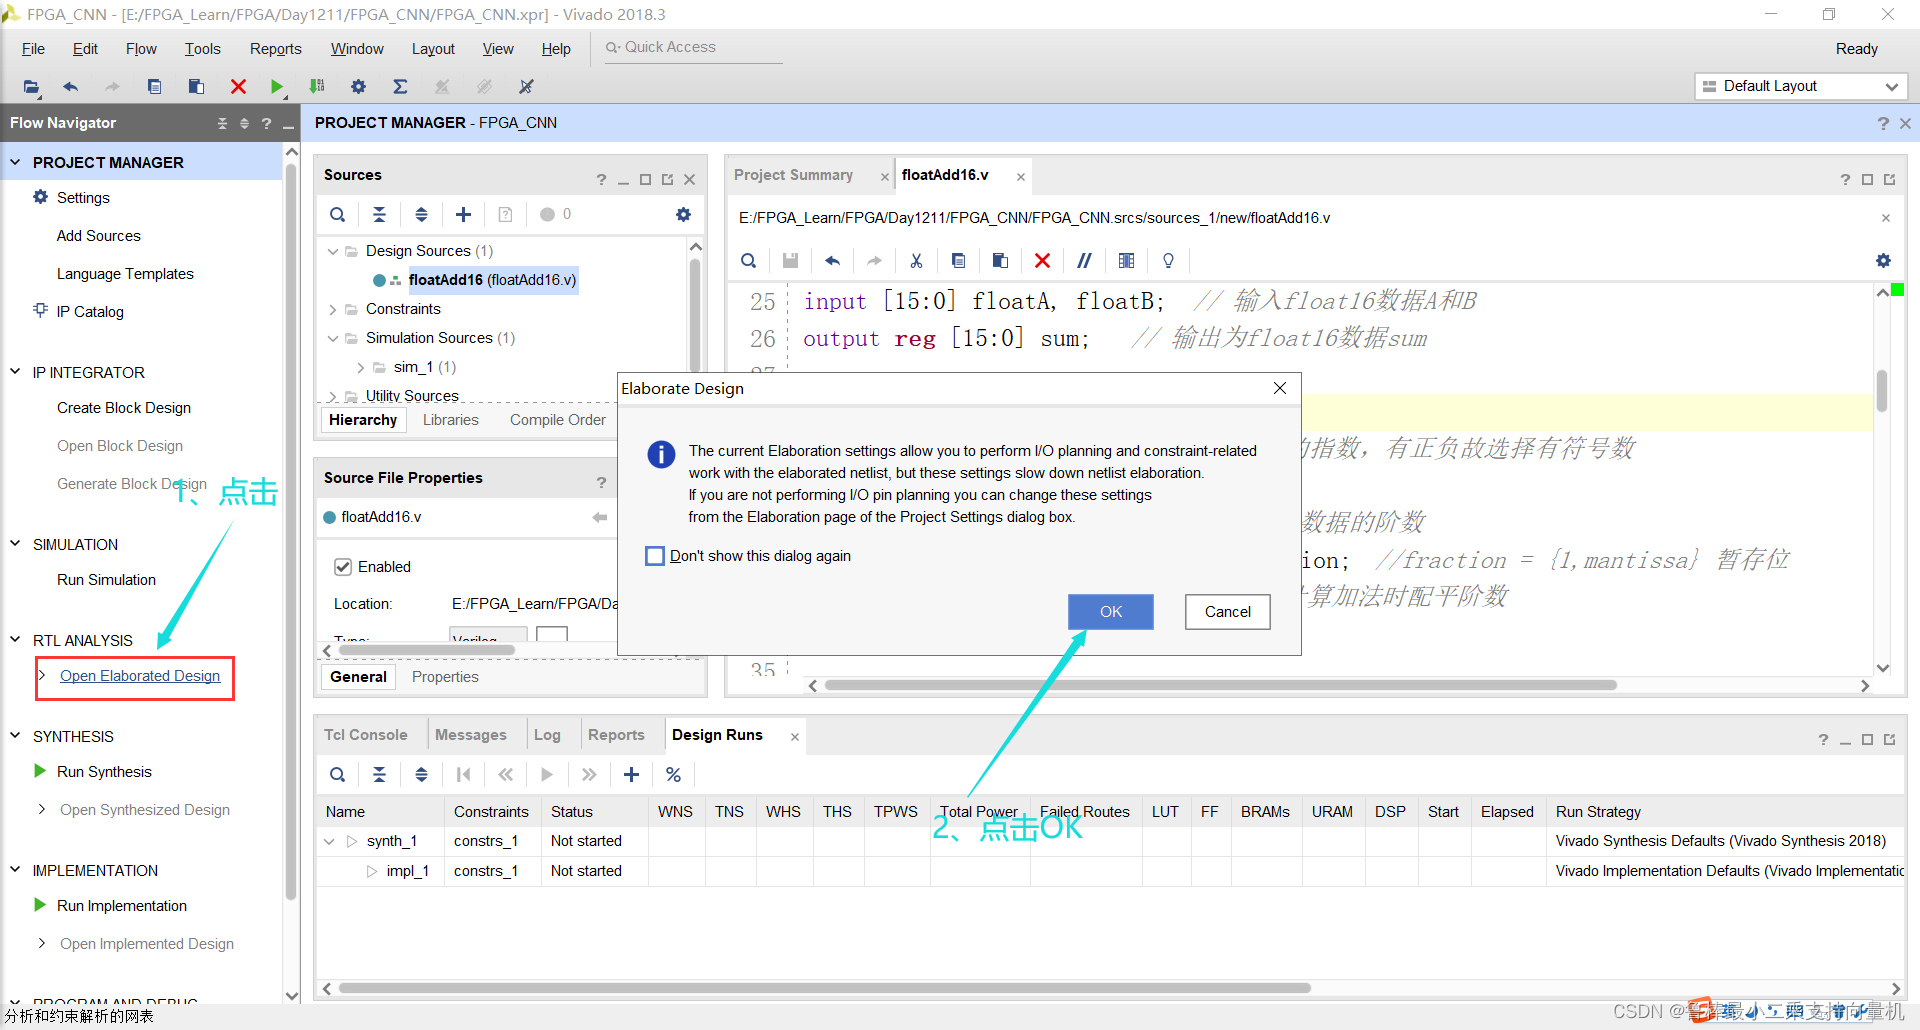Collapse the synth_1 run row
The image size is (1920, 1030).
pos(329,841)
